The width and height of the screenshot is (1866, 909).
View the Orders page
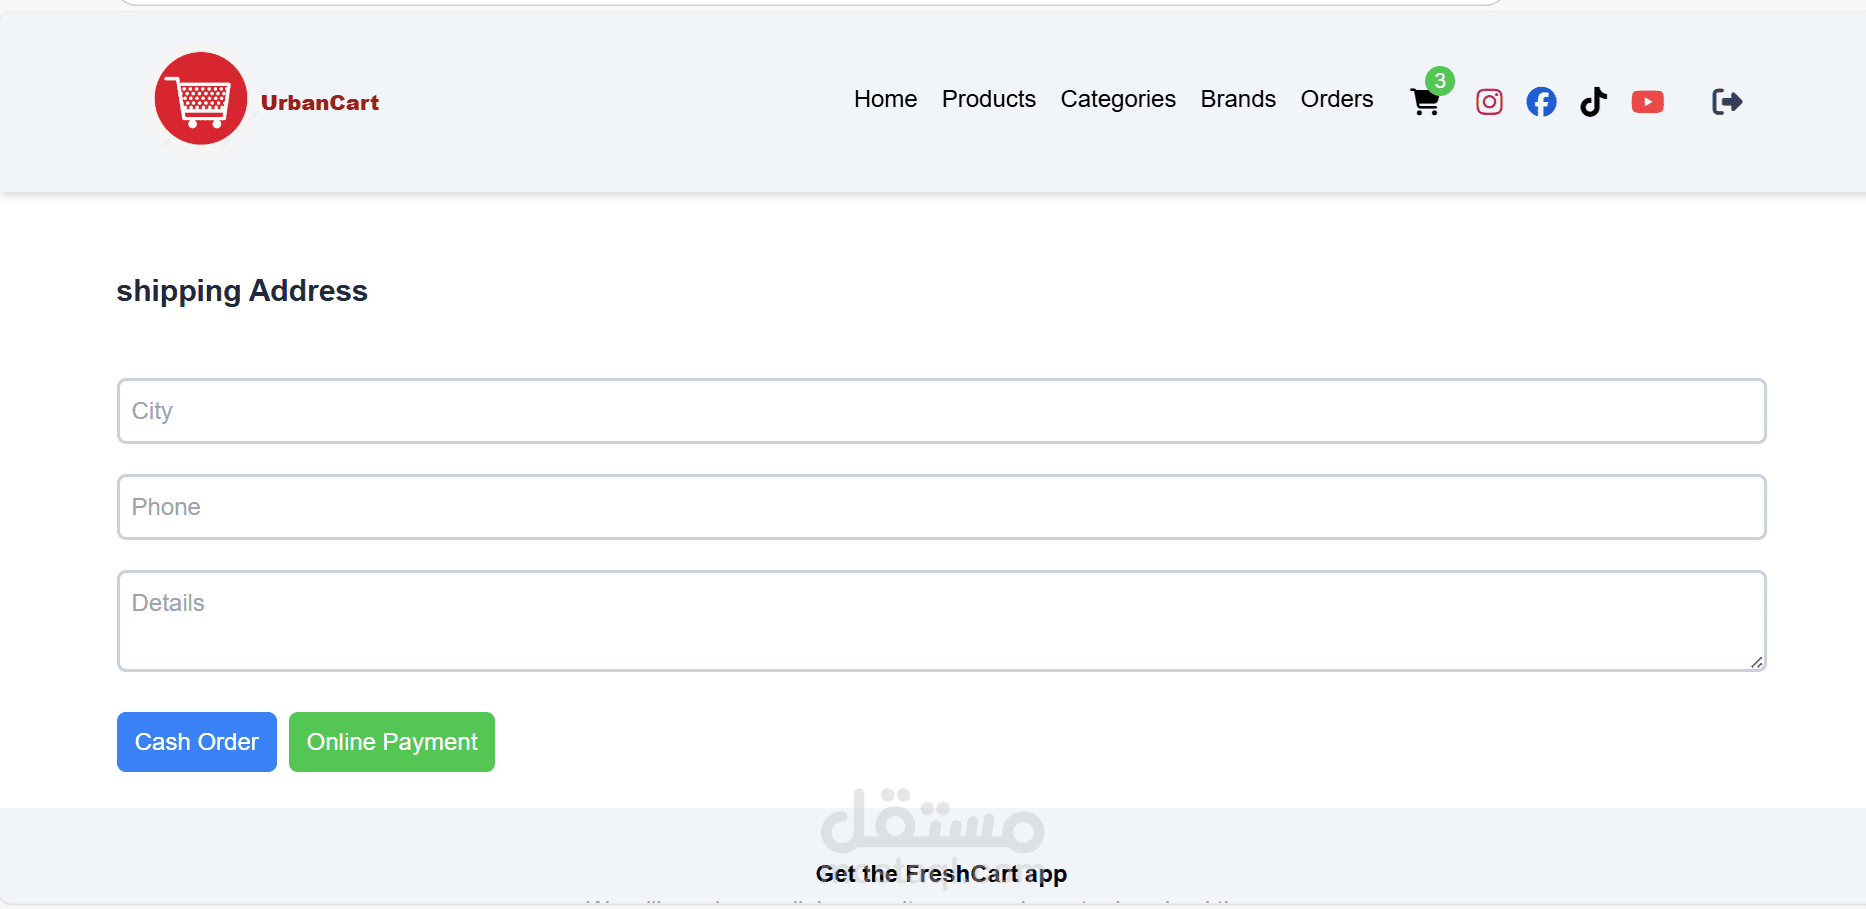pyautogui.click(x=1336, y=99)
